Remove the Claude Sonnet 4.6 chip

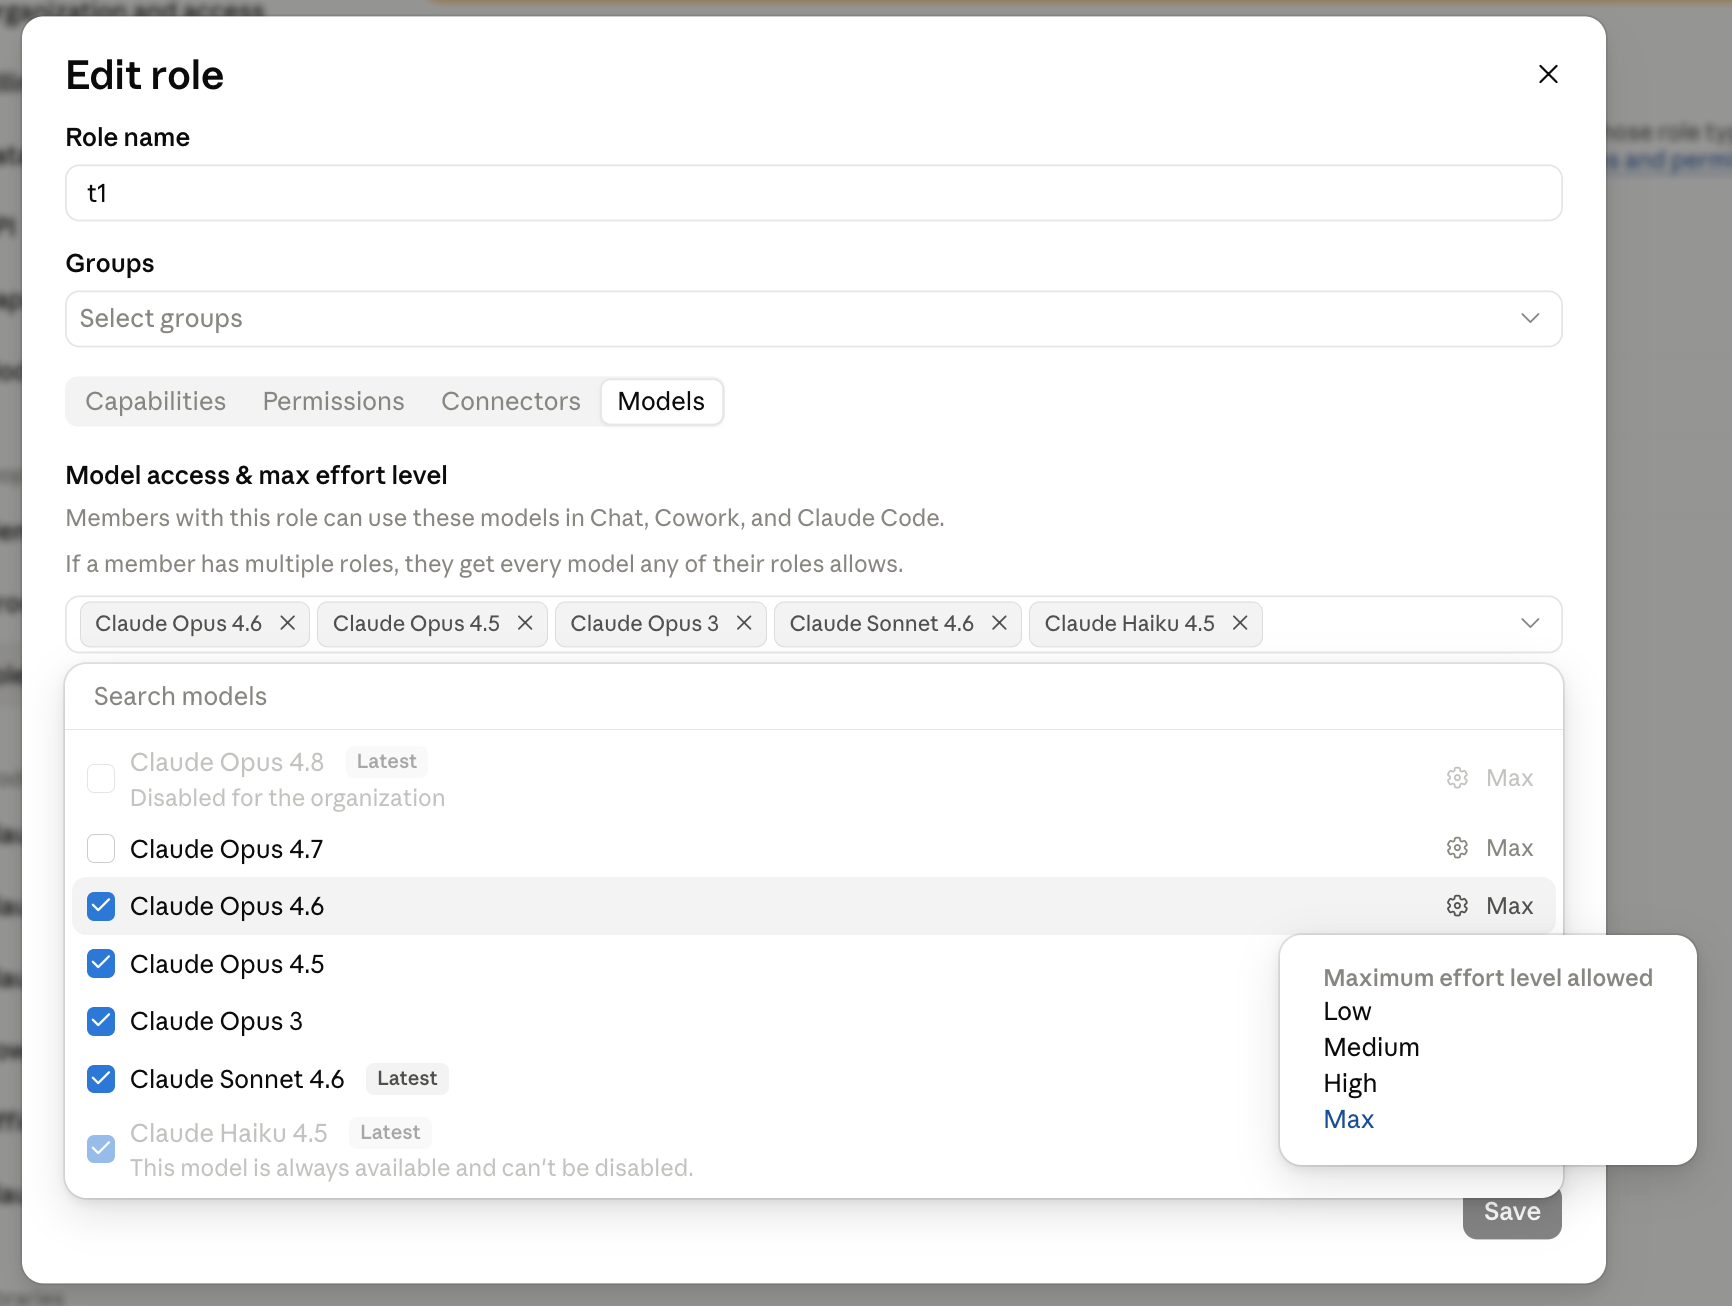[x=999, y=623]
